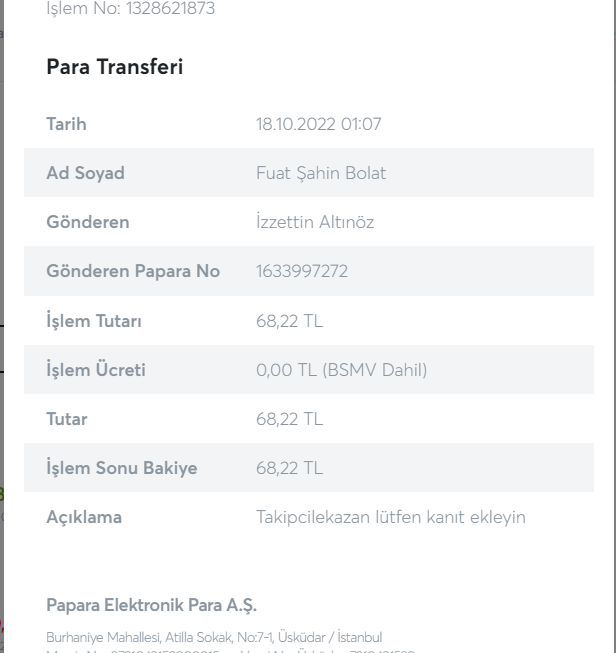Screen dimensions: 616x653
Task: Click sender name İzzettin Altınöz
Action: pos(315,223)
